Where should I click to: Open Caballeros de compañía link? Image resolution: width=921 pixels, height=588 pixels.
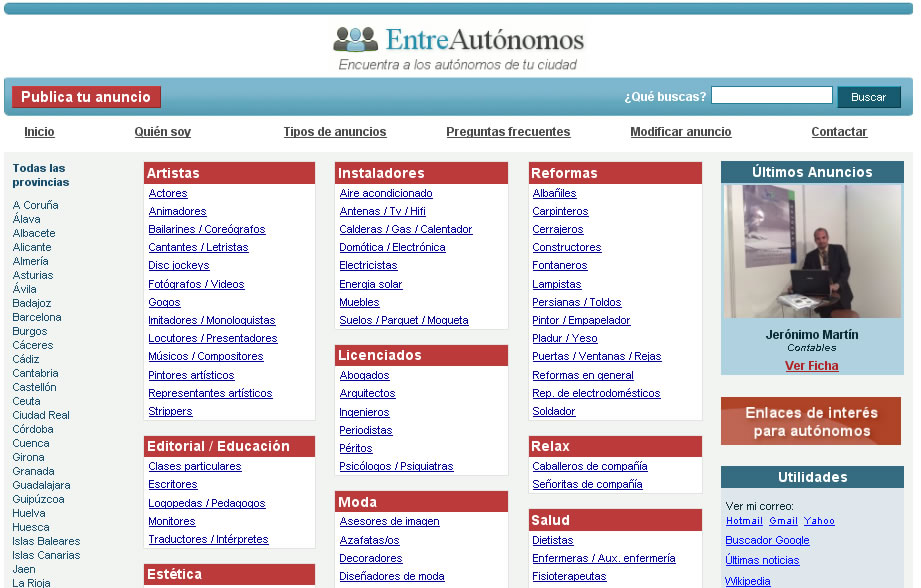[590, 466]
